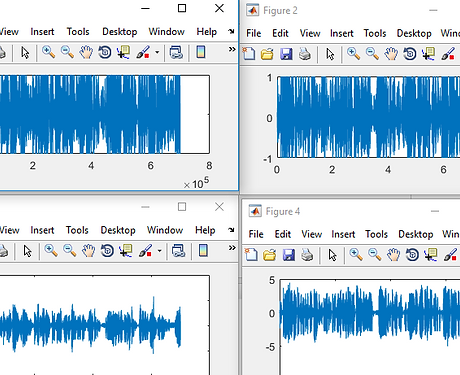The width and height of the screenshot is (460, 375).
Task: Enable Rotate 3D tool in Figure 4
Action: pyautogui.click(x=412, y=255)
